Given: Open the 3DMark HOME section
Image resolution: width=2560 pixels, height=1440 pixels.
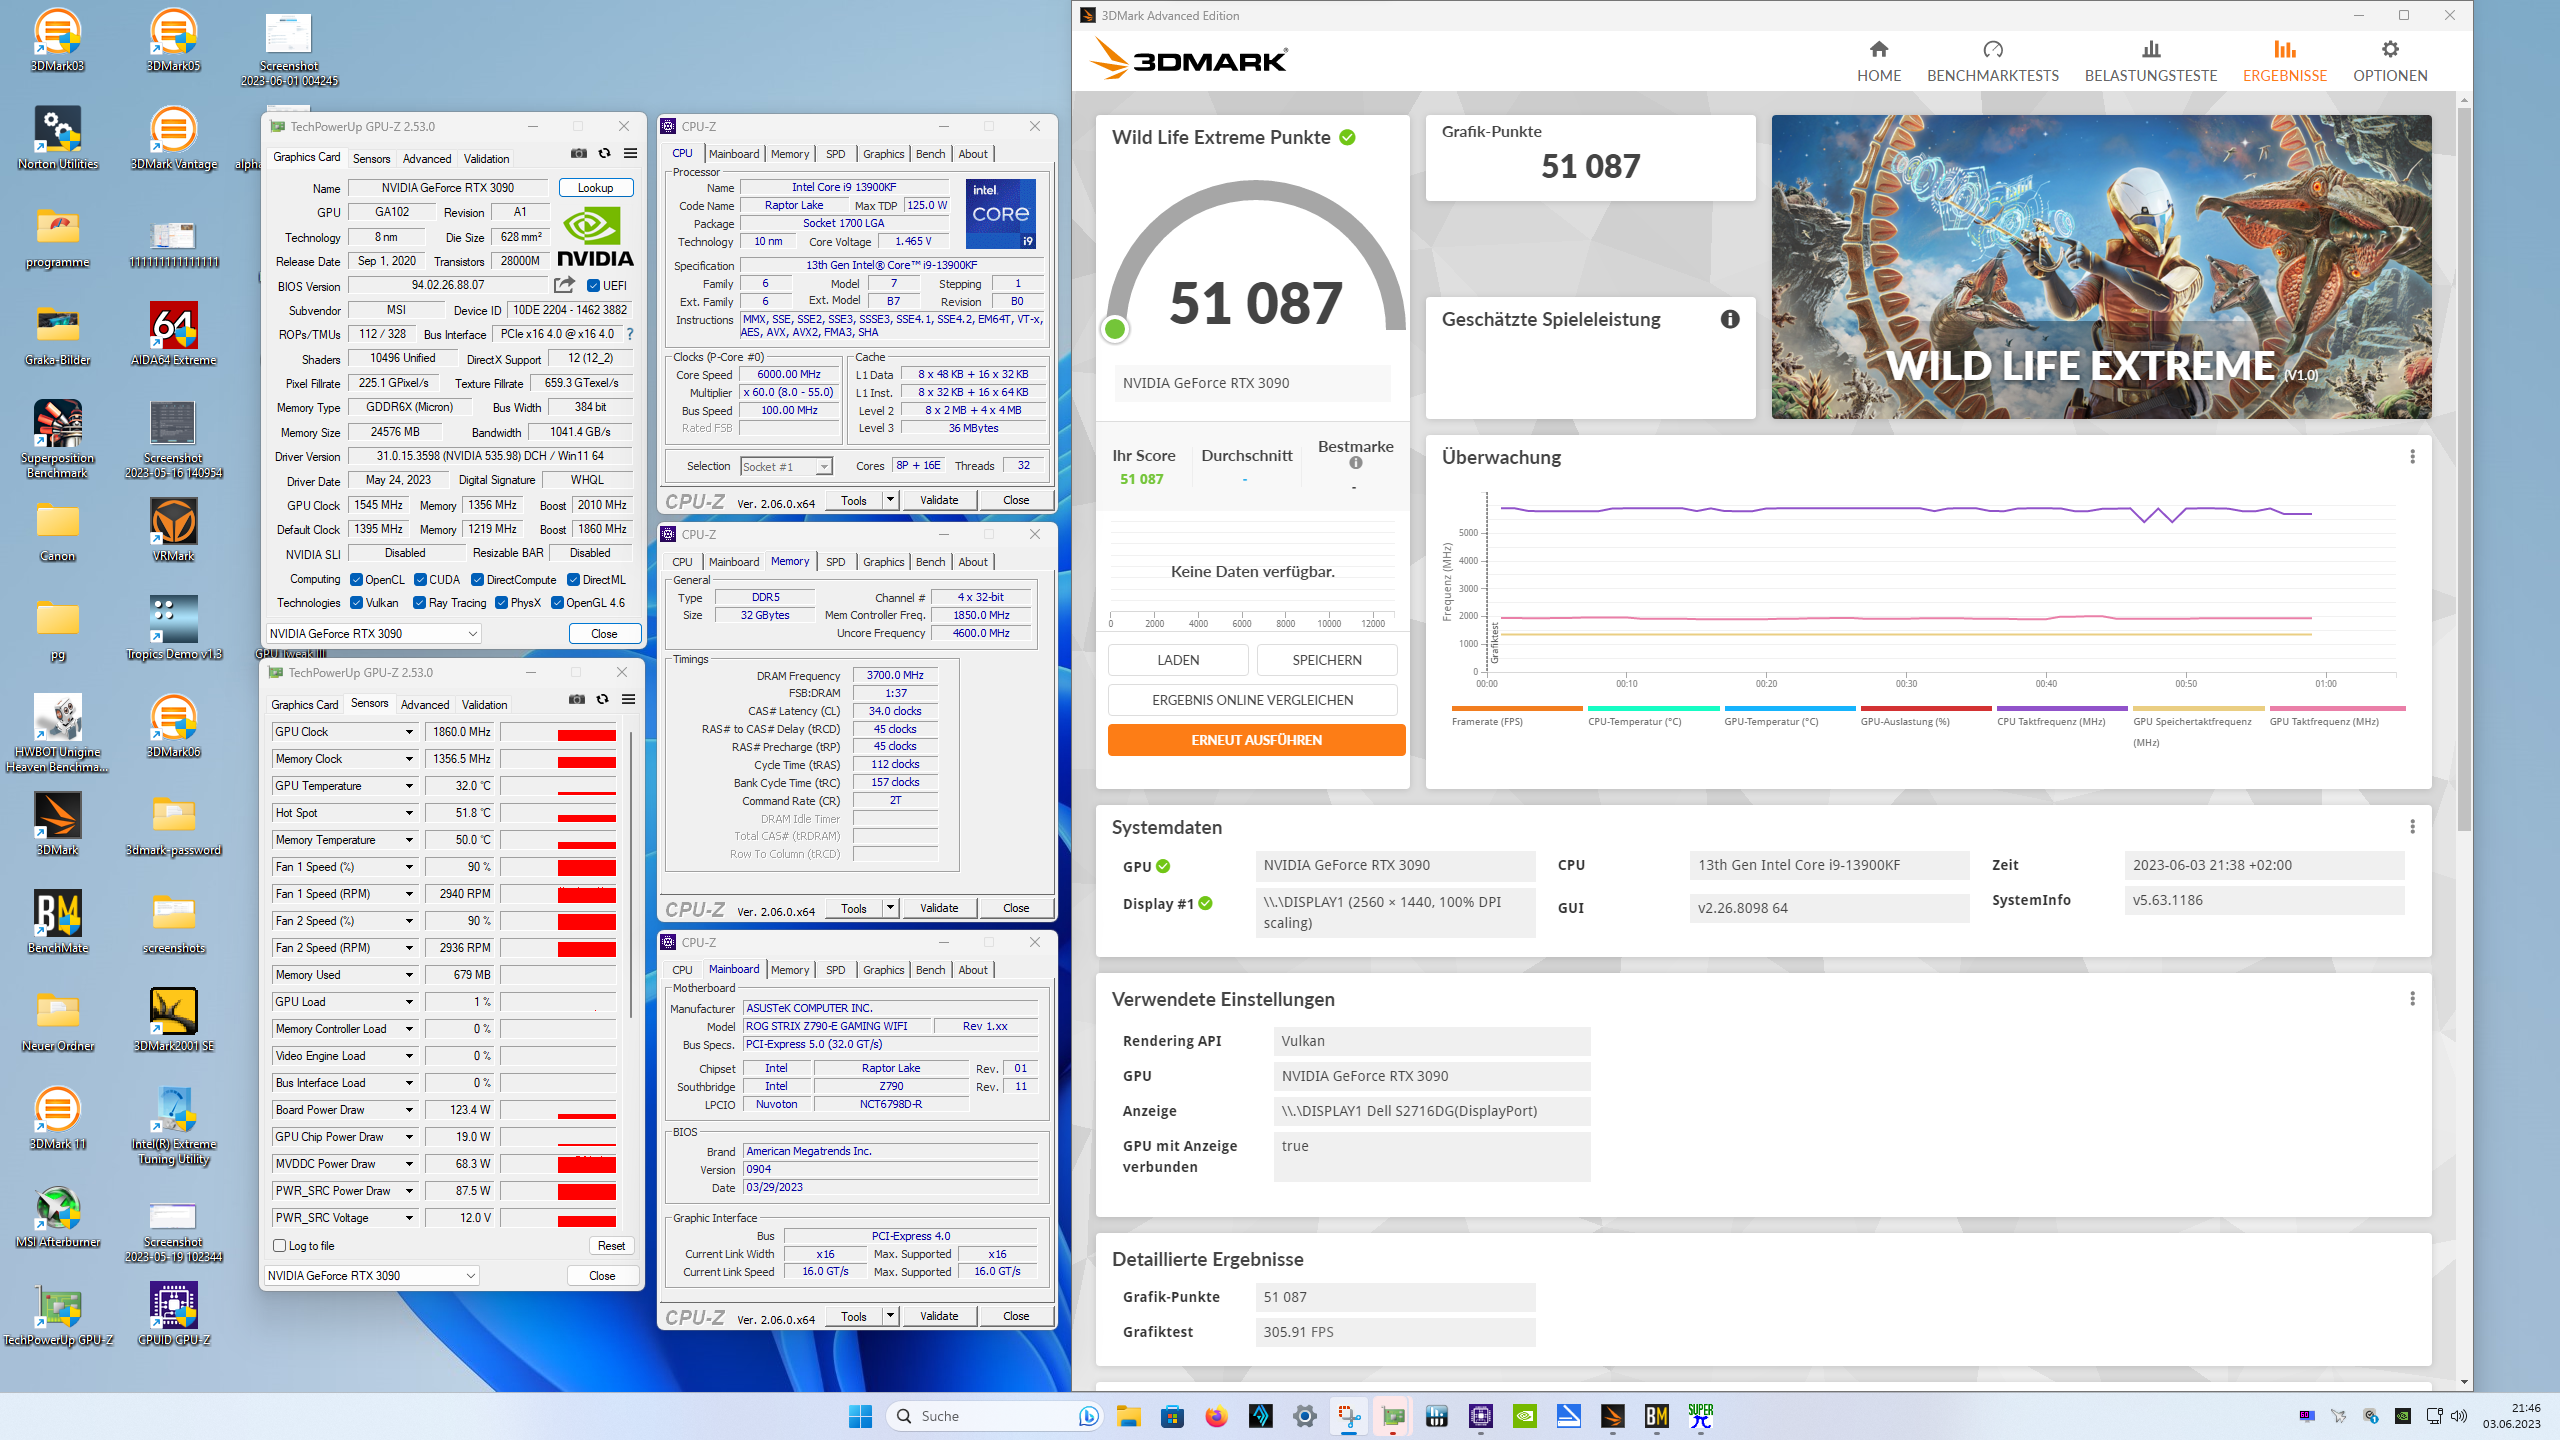Looking at the screenshot, I should 1878,61.
